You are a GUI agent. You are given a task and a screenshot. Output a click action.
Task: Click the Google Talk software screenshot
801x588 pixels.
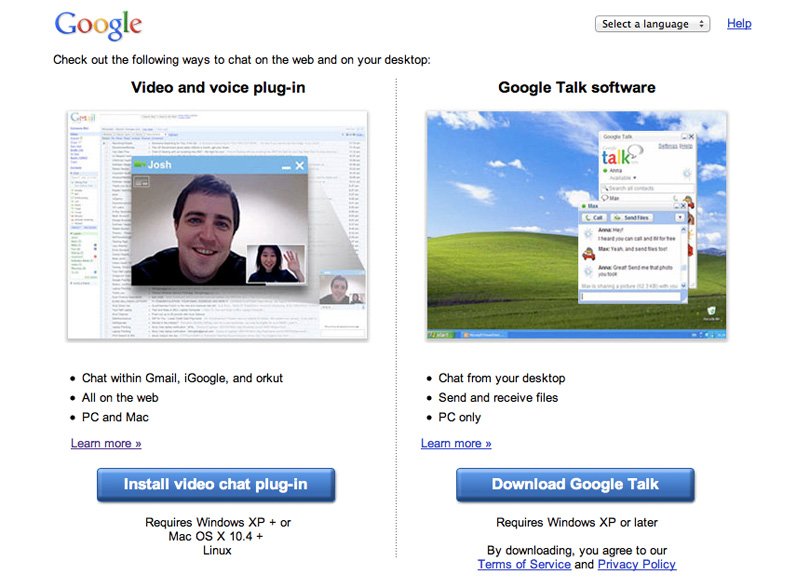point(576,225)
